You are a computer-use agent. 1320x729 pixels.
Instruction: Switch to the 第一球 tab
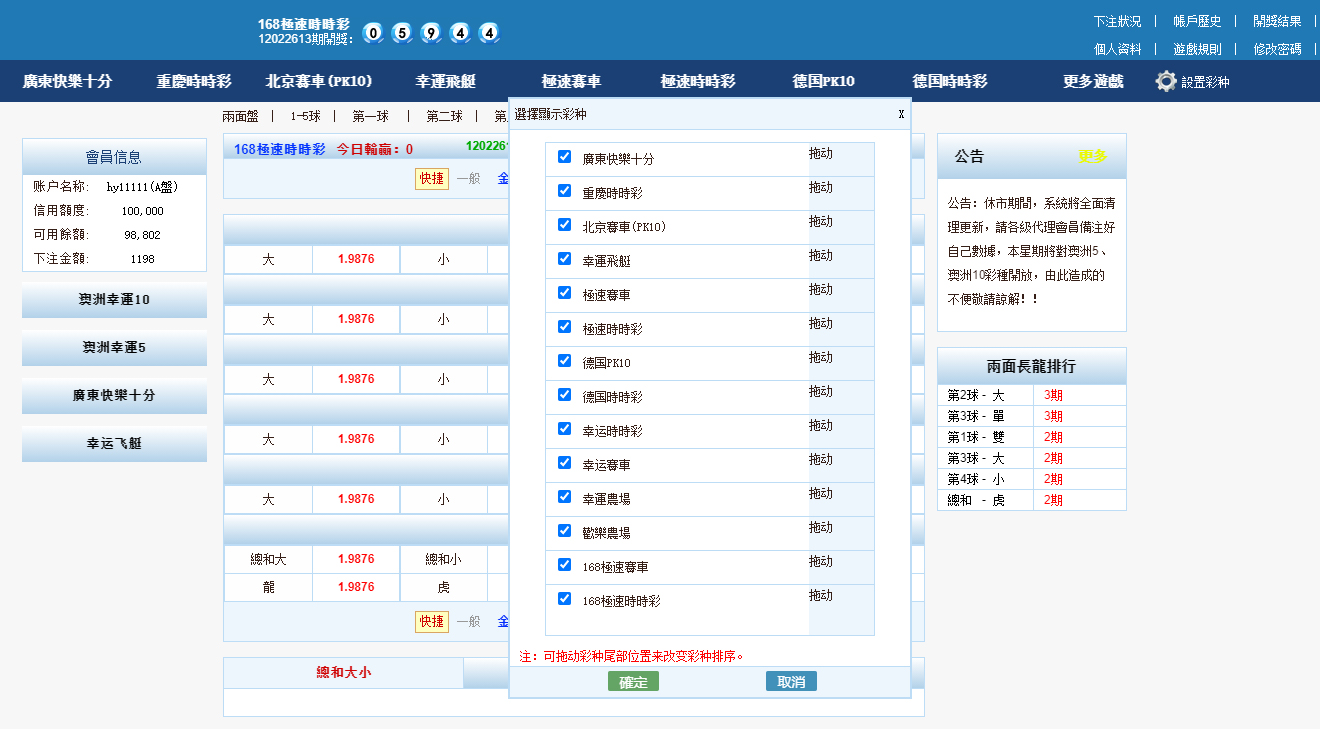pyautogui.click(x=370, y=116)
